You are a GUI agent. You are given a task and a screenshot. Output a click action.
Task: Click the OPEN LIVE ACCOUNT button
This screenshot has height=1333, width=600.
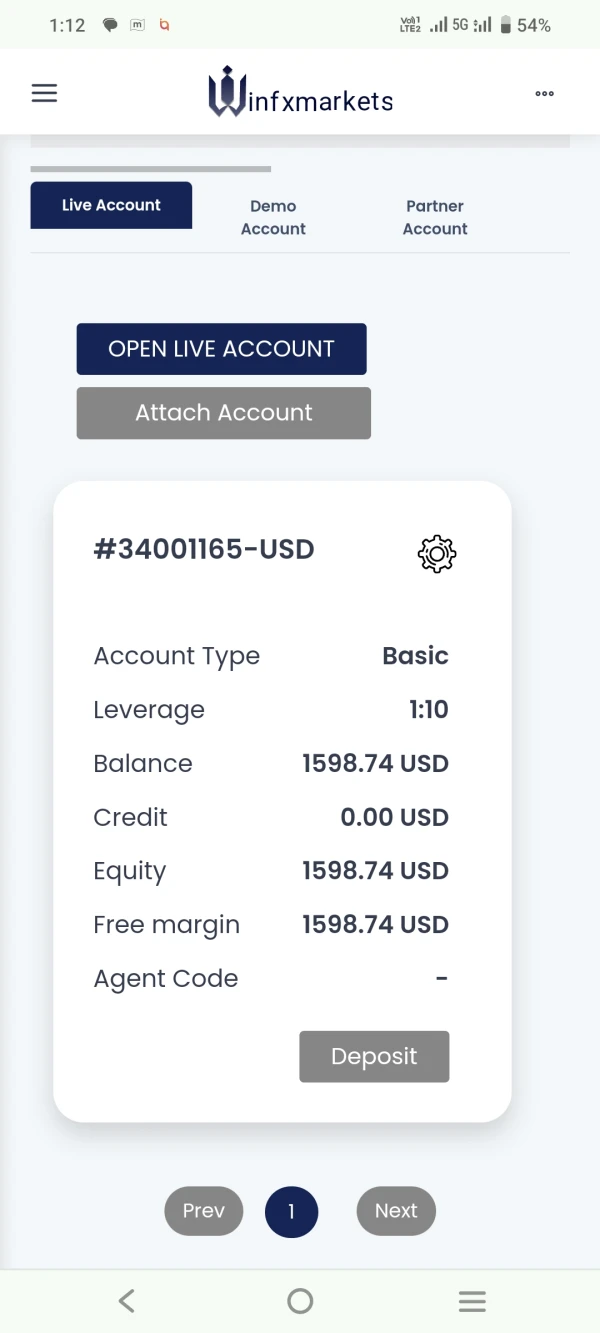pyautogui.click(x=221, y=349)
